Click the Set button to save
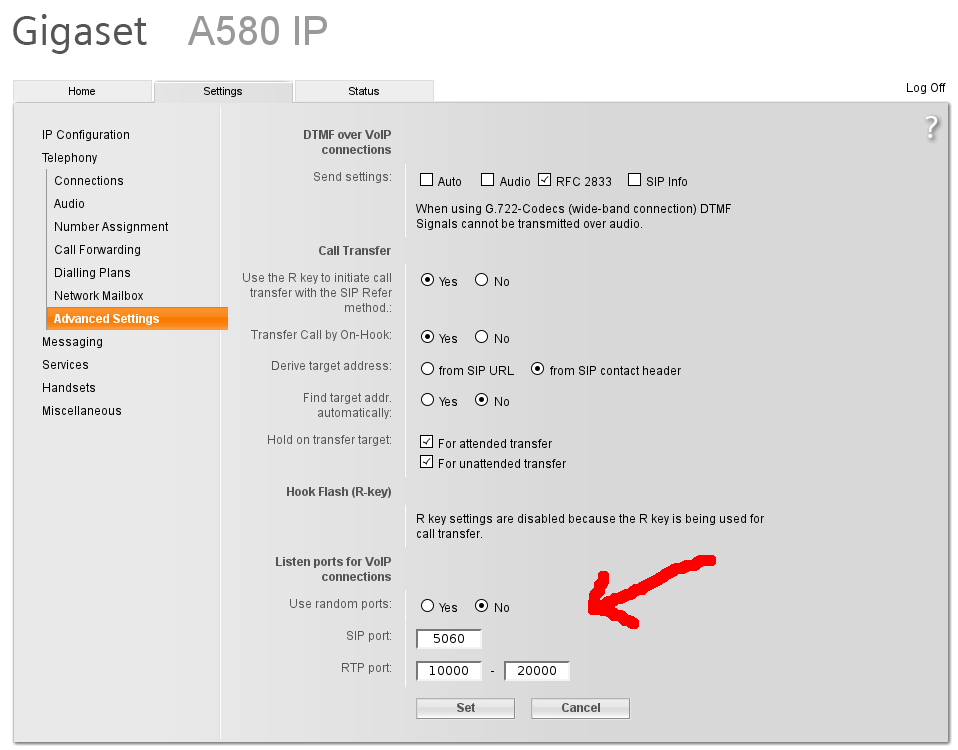This screenshot has width=958, height=750. tap(465, 708)
